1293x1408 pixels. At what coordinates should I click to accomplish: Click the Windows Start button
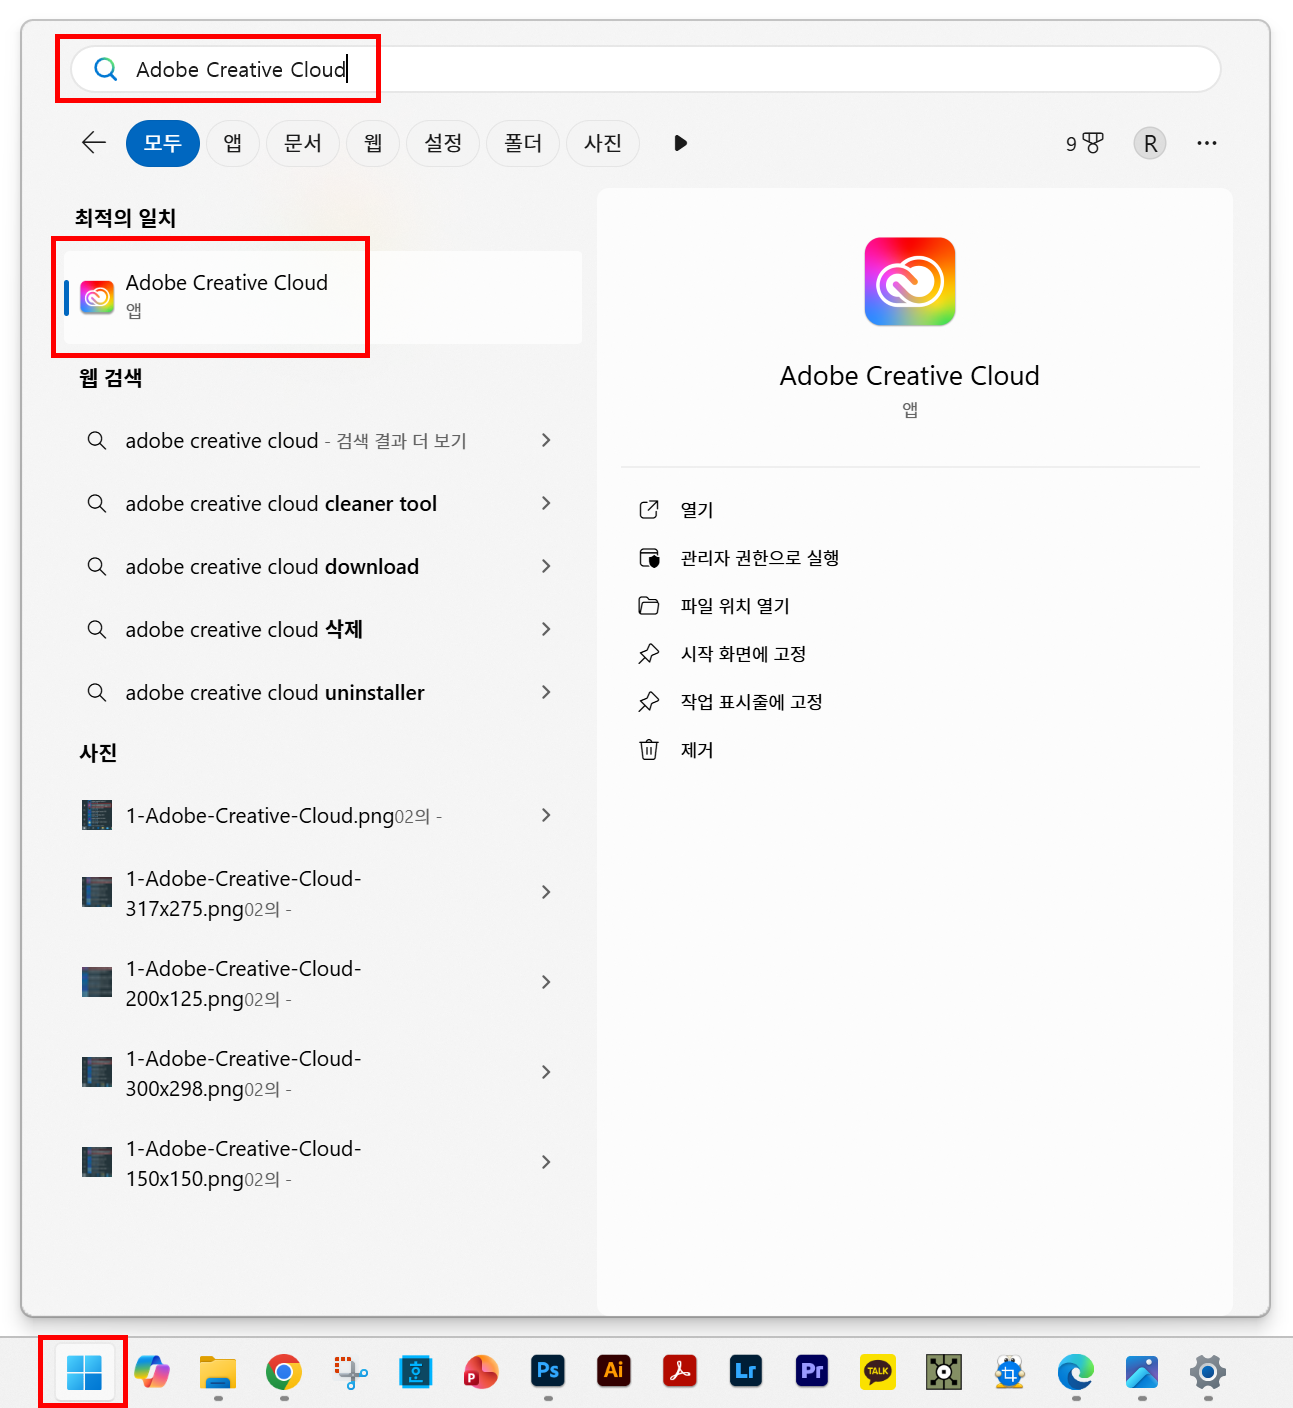point(84,1372)
